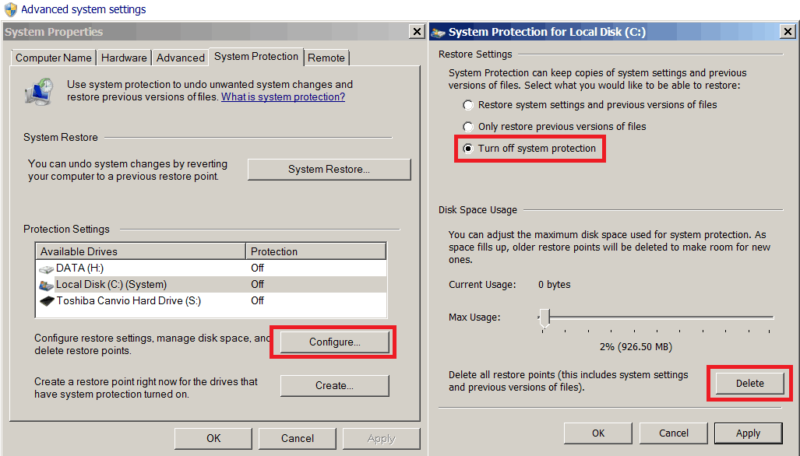Click the 2% (926.50 MB) usage label
Viewport: 800px width, 456px height.
point(636,347)
